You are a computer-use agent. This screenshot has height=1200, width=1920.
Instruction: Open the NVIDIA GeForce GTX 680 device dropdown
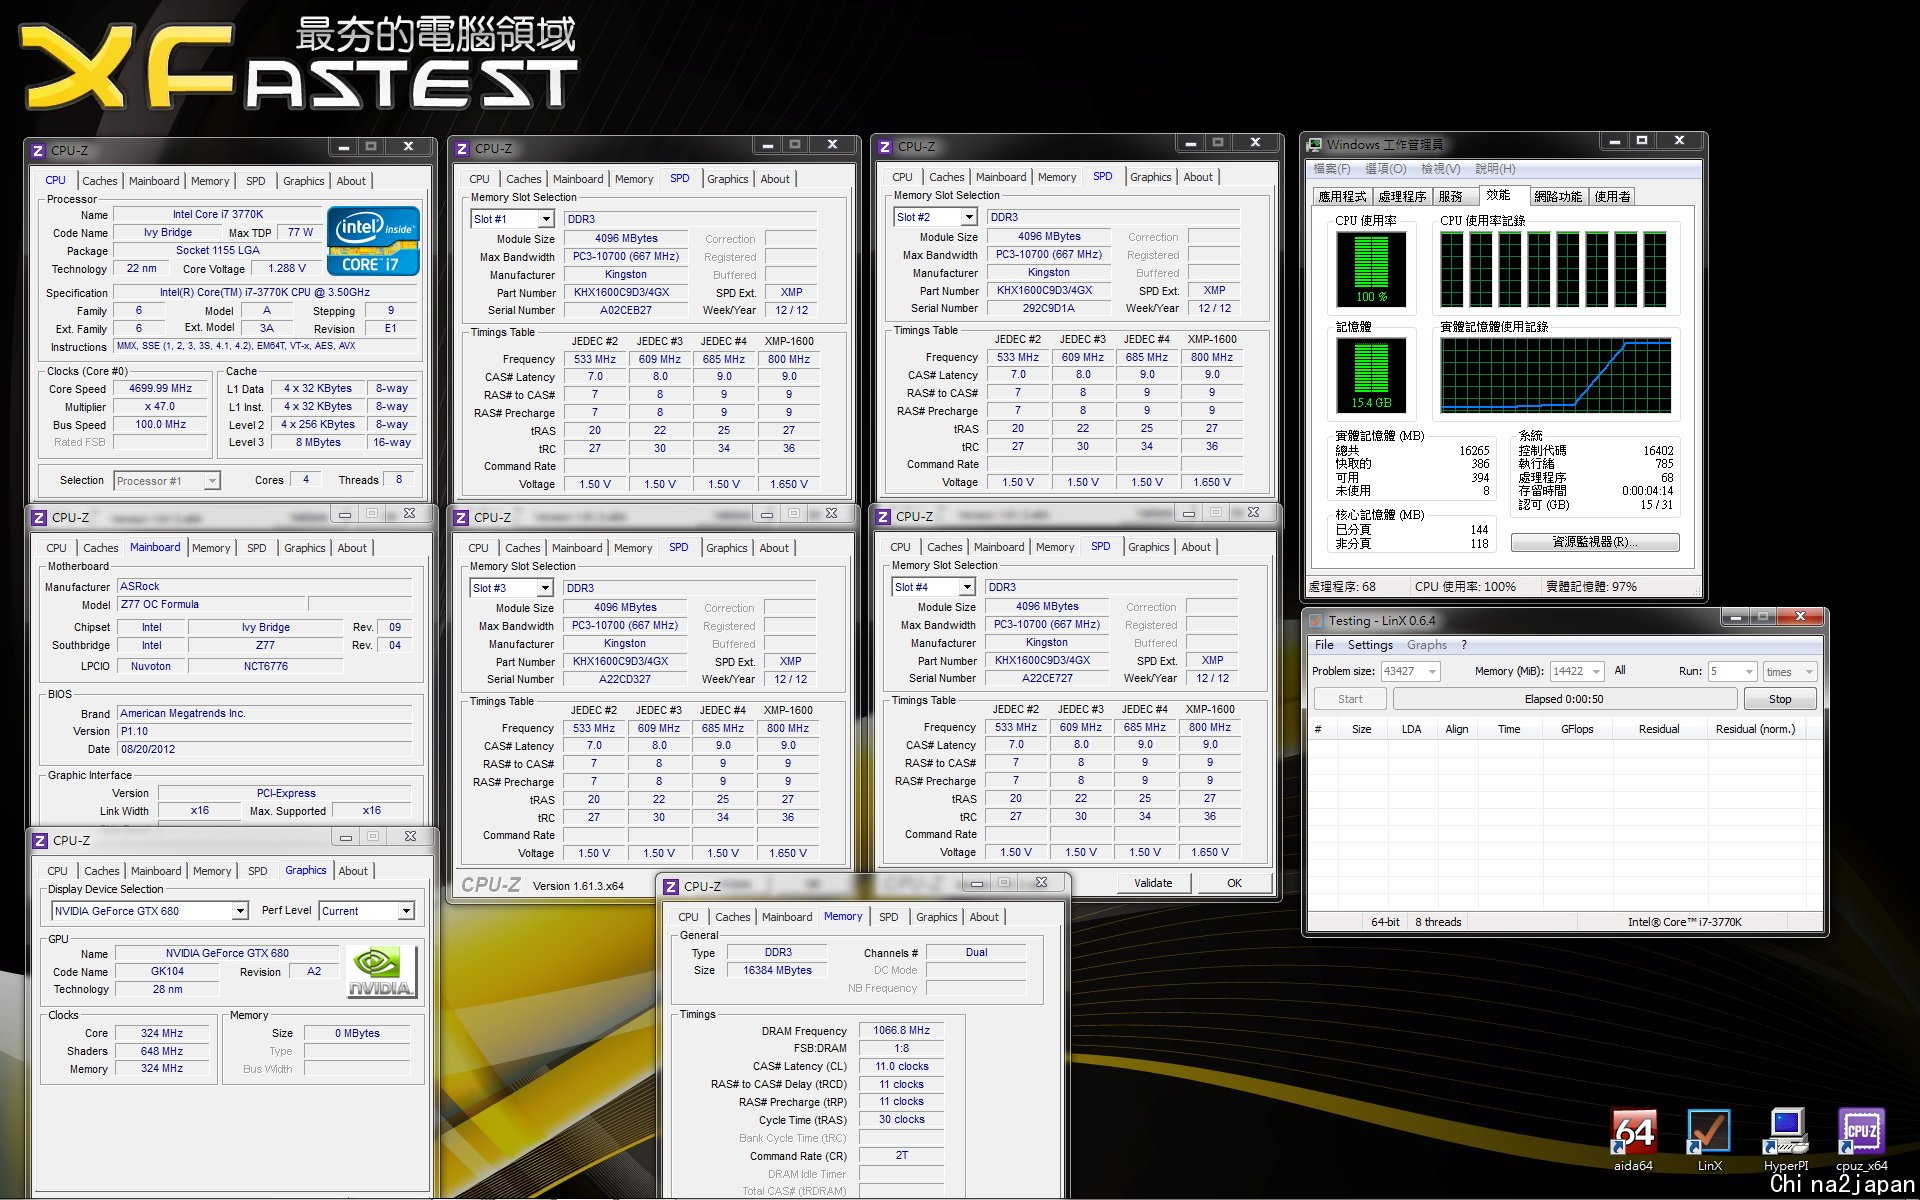pos(240,911)
